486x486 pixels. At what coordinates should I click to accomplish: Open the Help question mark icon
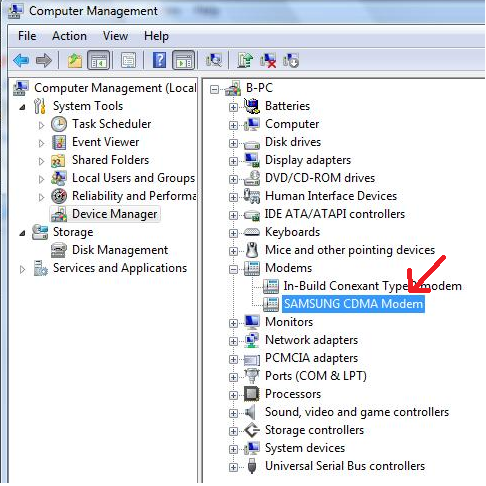point(159,61)
